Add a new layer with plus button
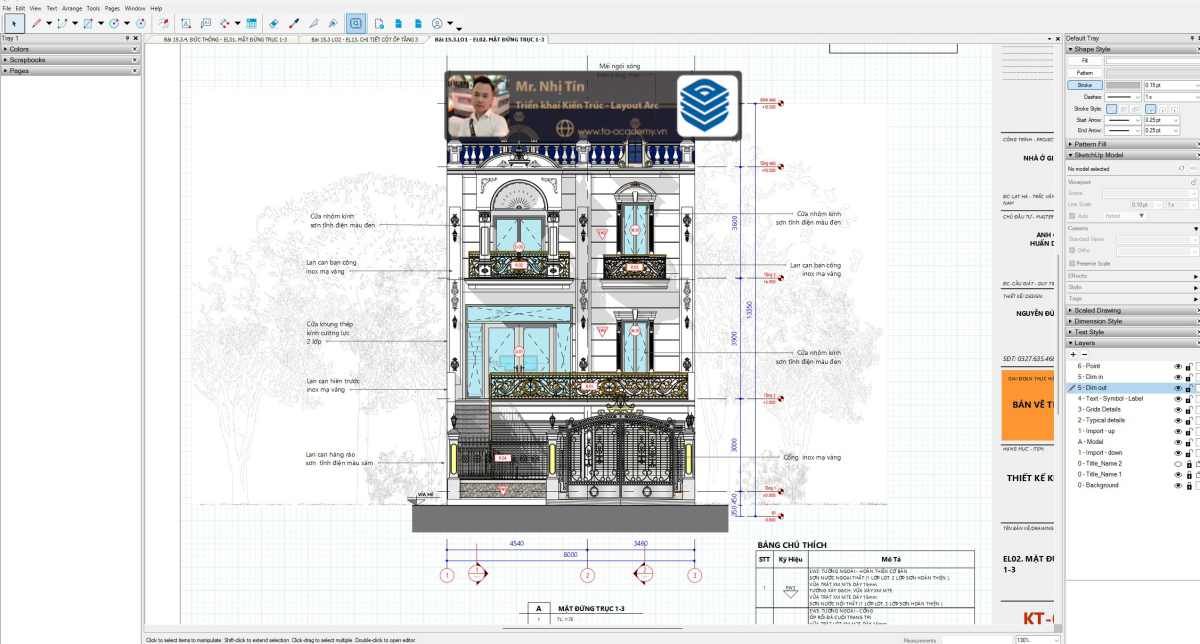This screenshot has height=644, width=1200. pos(1073,355)
